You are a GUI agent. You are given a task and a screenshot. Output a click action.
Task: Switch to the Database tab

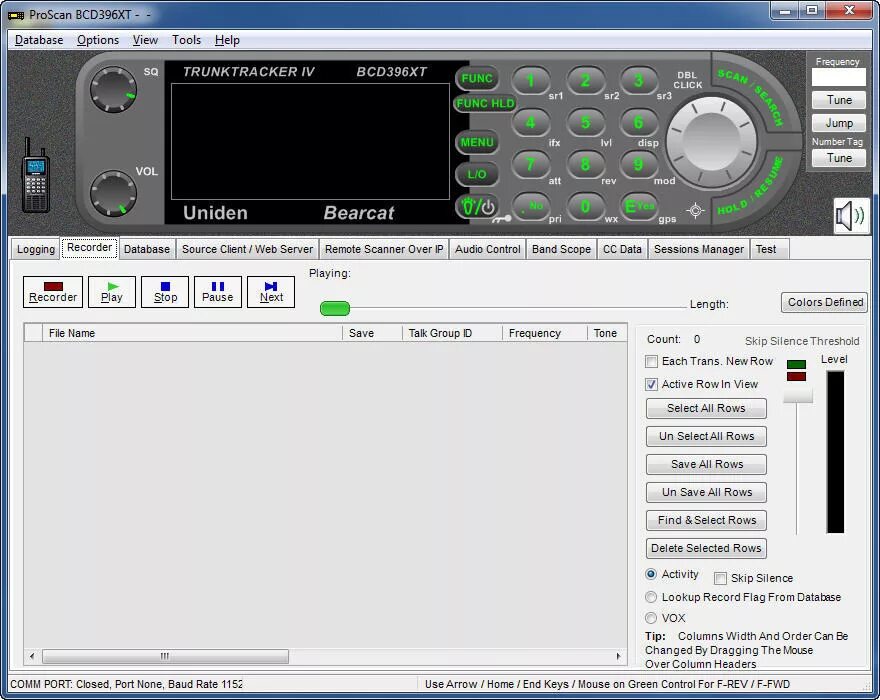coord(146,249)
